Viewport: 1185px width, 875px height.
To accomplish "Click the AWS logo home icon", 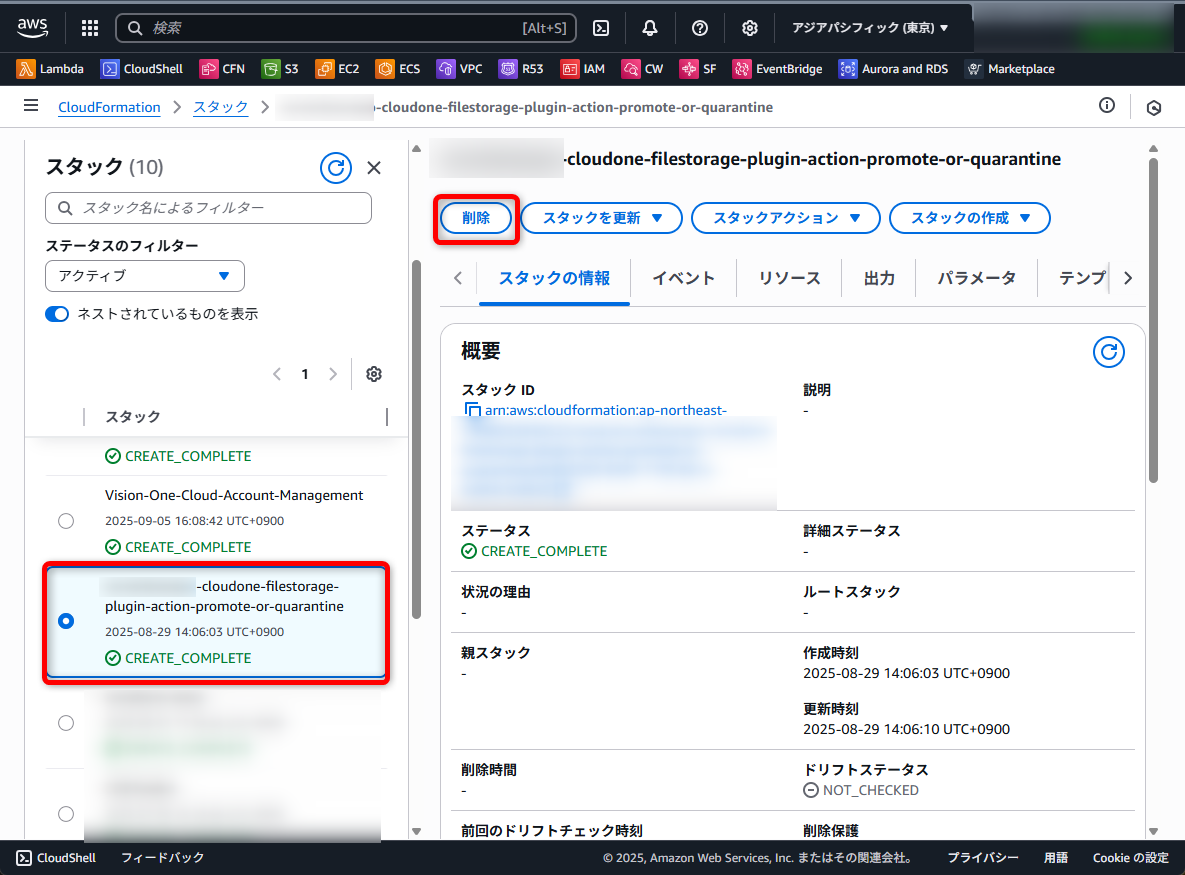I will (x=32, y=27).
